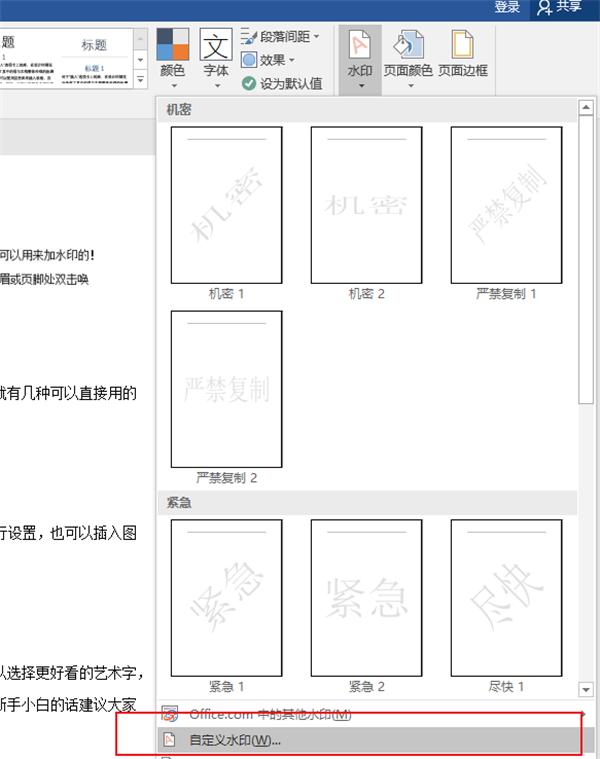Screen dimensions: 600x759
Task: Select the 标题 style thumbnail in gallery
Action: pos(94,58)
